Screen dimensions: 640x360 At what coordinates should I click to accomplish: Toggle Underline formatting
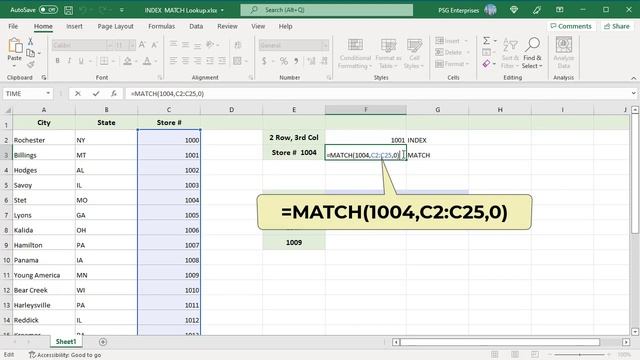pos(81,61)
